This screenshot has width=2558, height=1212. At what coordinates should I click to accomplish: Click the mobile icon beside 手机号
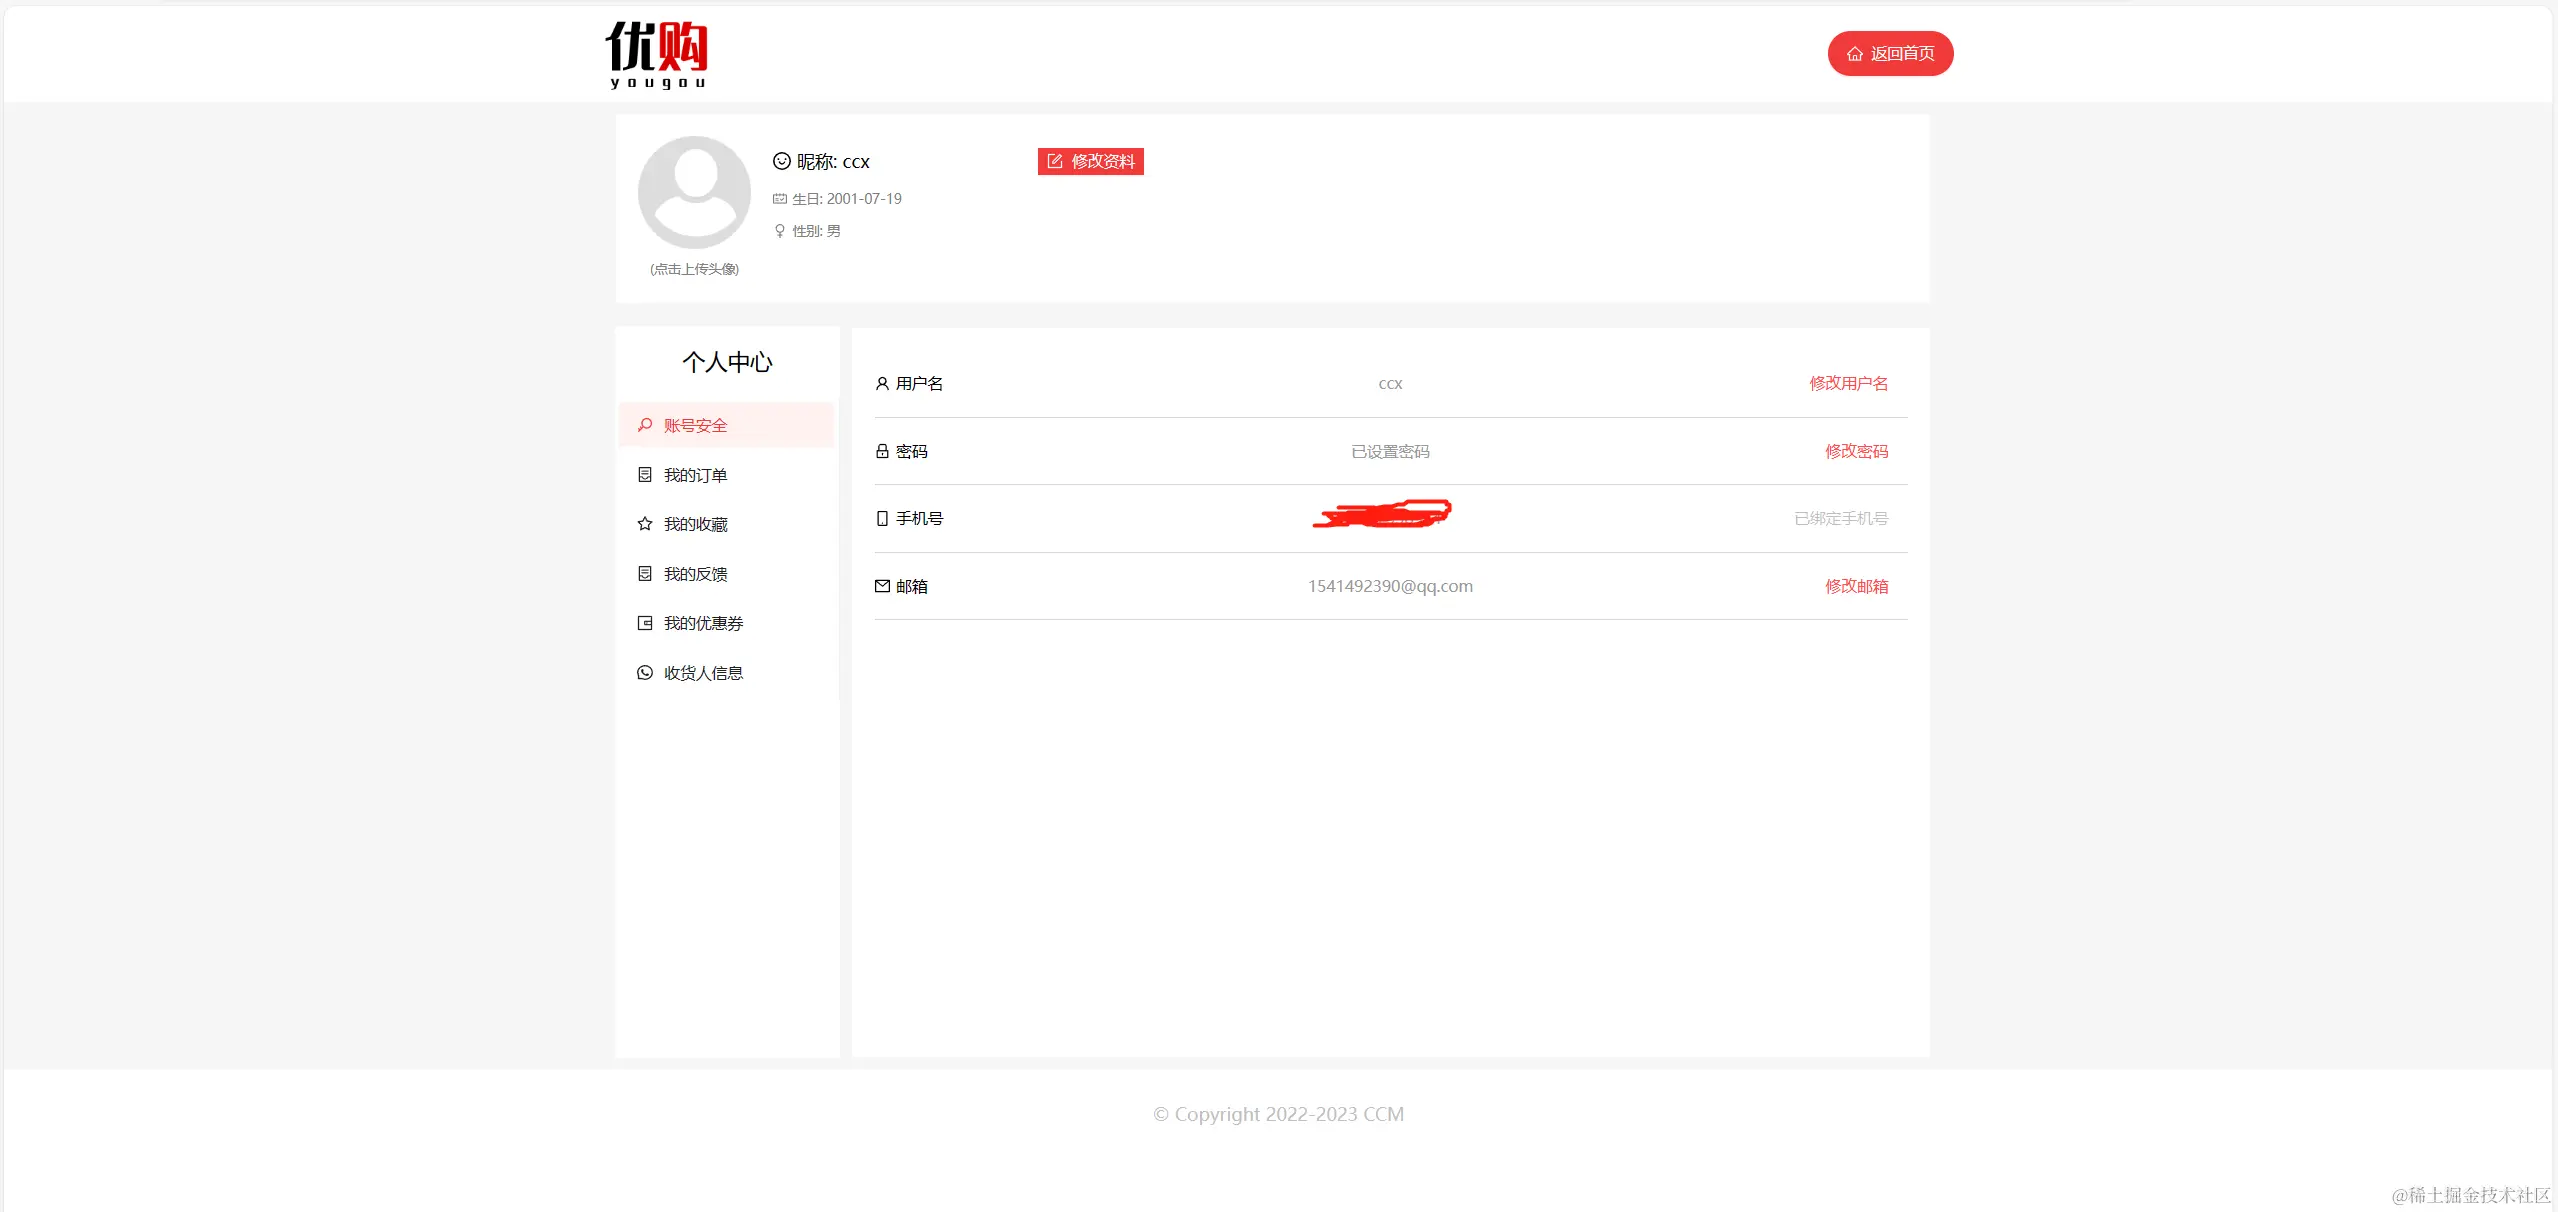[882, 518]
